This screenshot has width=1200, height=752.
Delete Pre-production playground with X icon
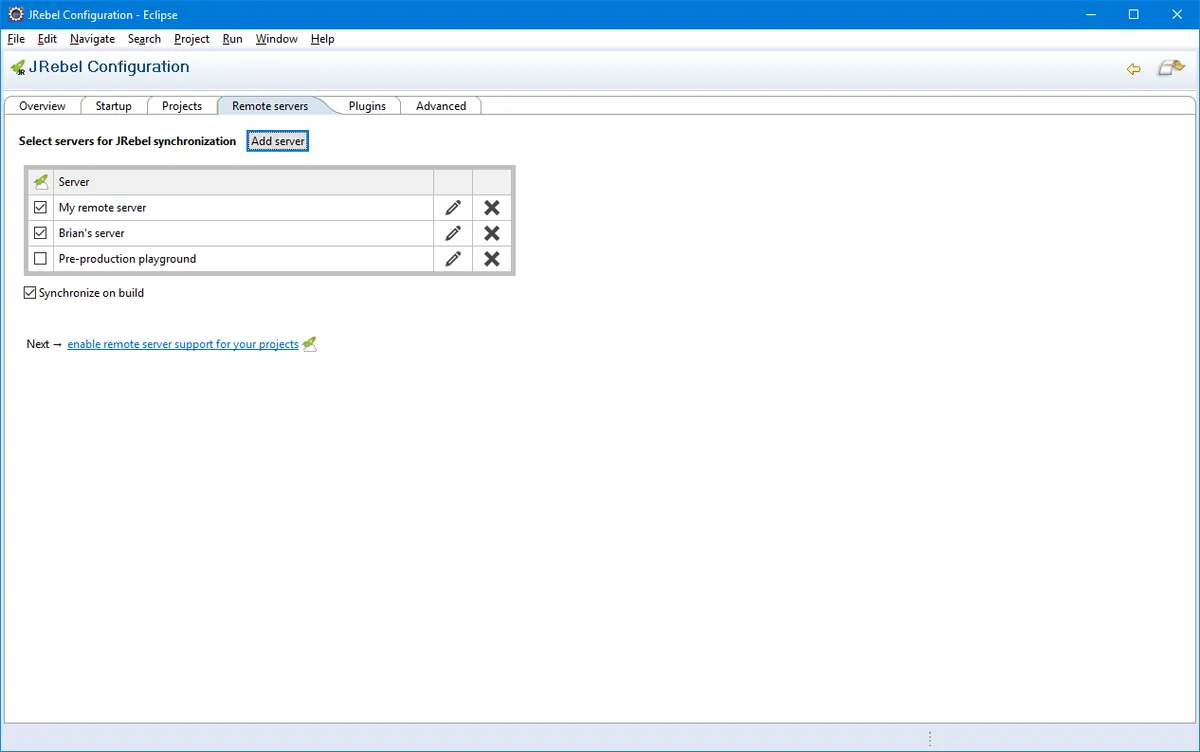(x=492, y=259)
